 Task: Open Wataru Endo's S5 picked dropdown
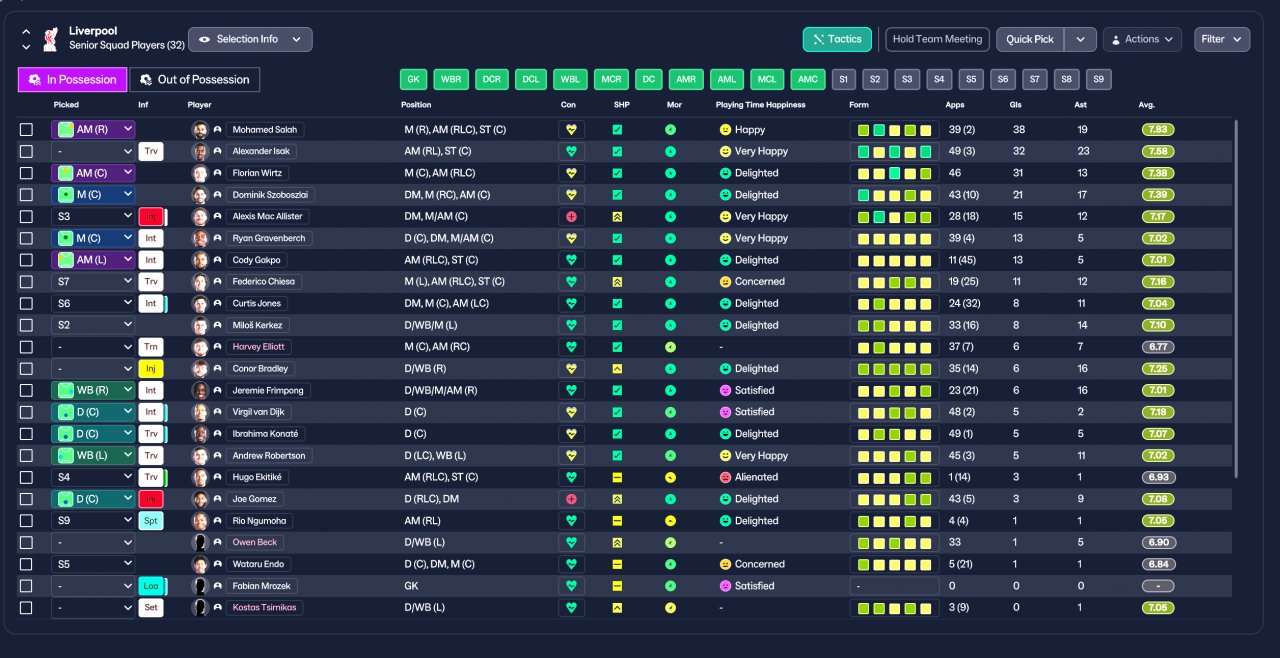click(93, 564)
